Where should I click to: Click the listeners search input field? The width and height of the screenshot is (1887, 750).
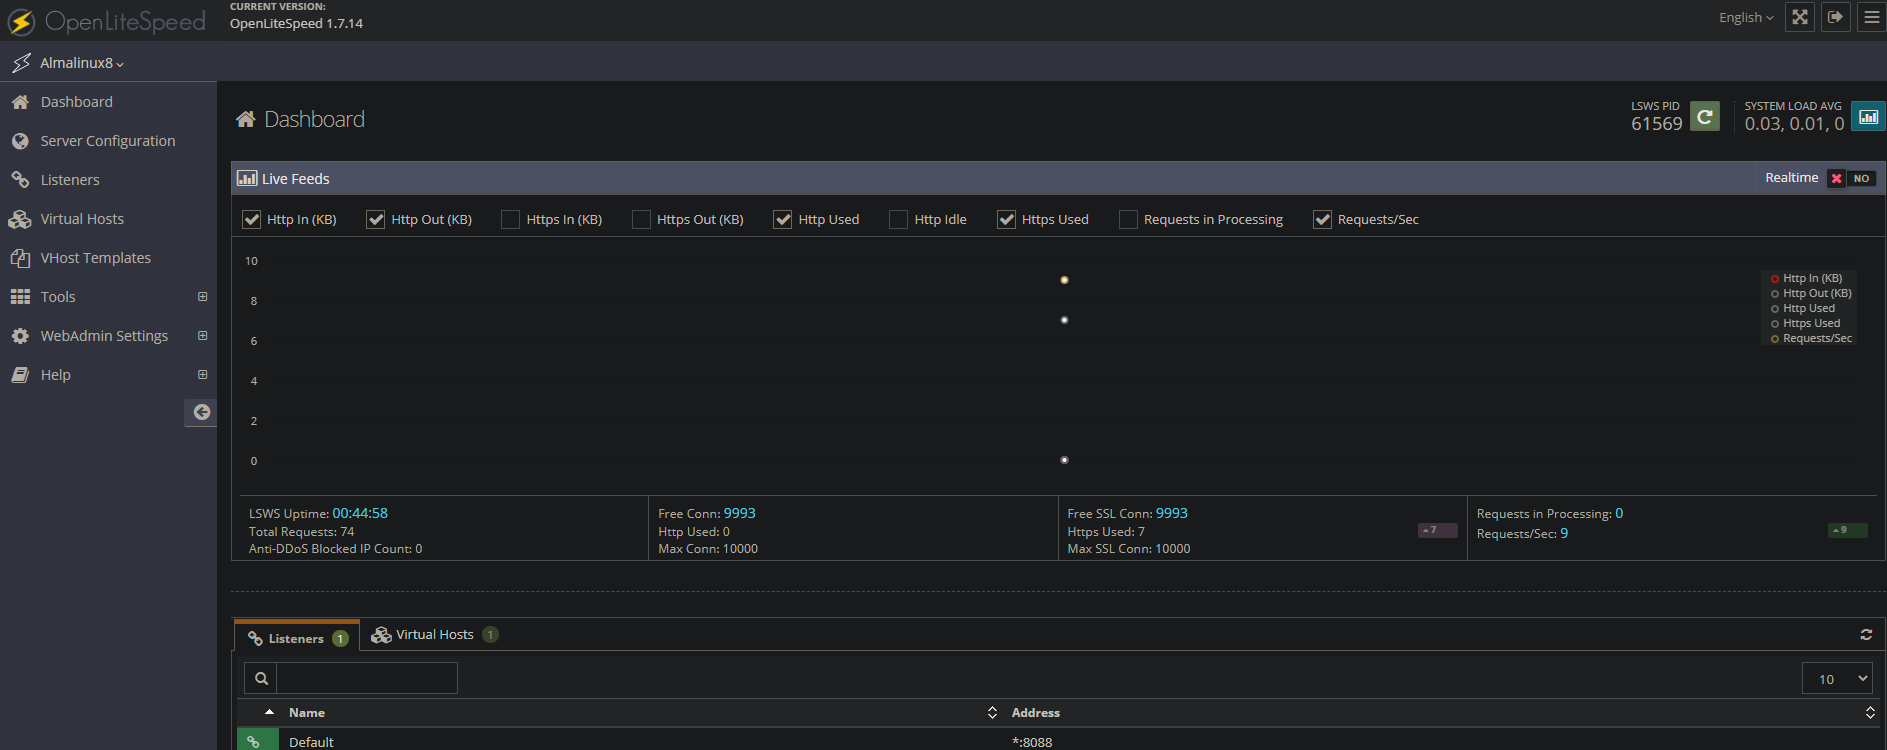(x=367, y=678)
